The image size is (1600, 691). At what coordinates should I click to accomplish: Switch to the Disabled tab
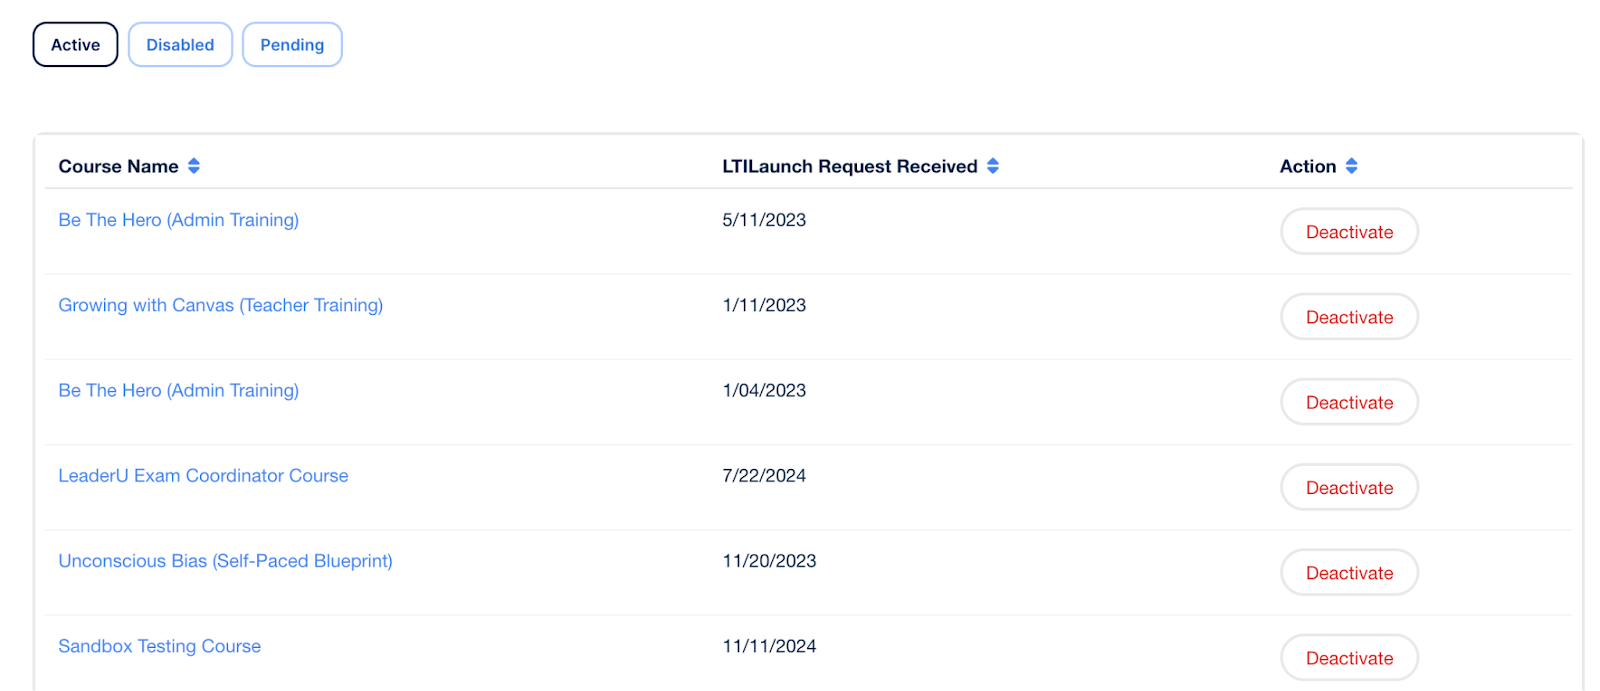coord(180,45)
